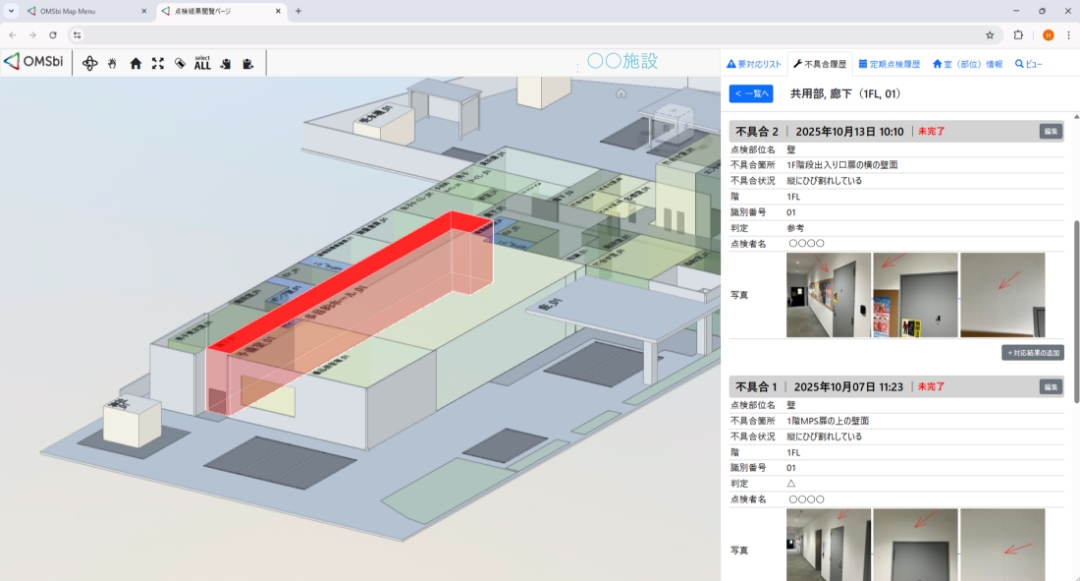The width and height of the screenshot is (1080, 581).
Task: Select the pan hand tool
Action: pyautogui.click(x=112, y=63)
